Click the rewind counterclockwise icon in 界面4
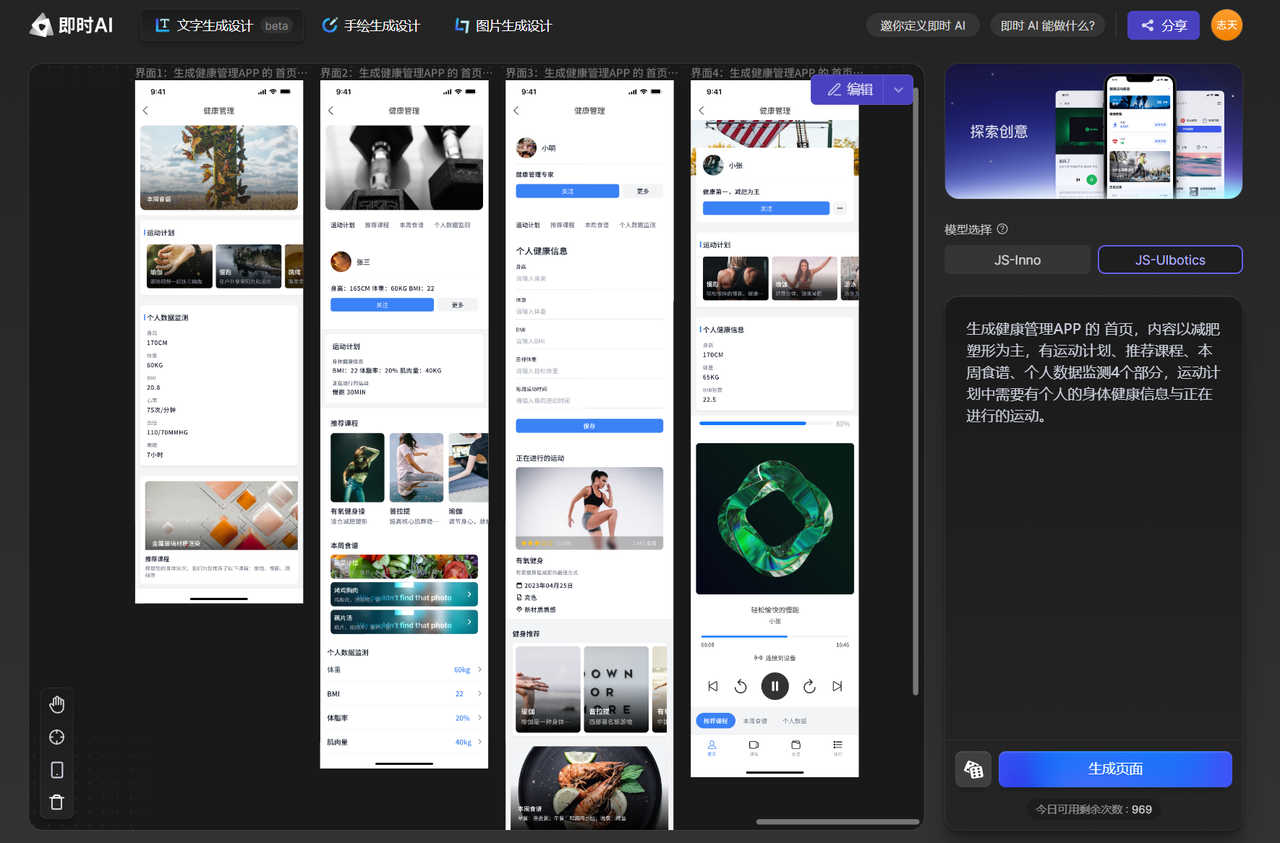The width and height of the screenshot is (1280, 843). (741, 686)
